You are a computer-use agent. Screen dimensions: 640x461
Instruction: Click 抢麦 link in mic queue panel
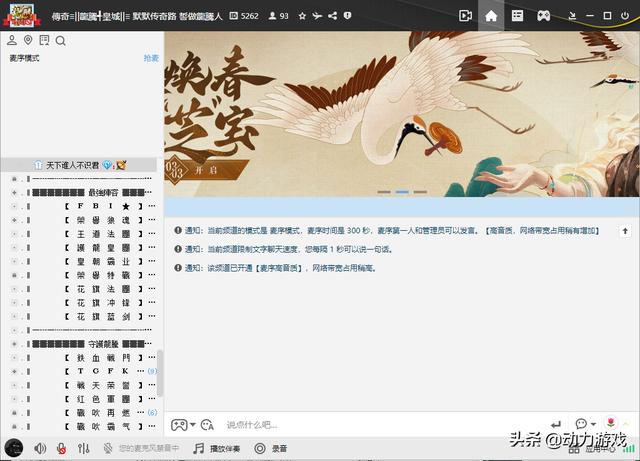[x=151, y=58]
